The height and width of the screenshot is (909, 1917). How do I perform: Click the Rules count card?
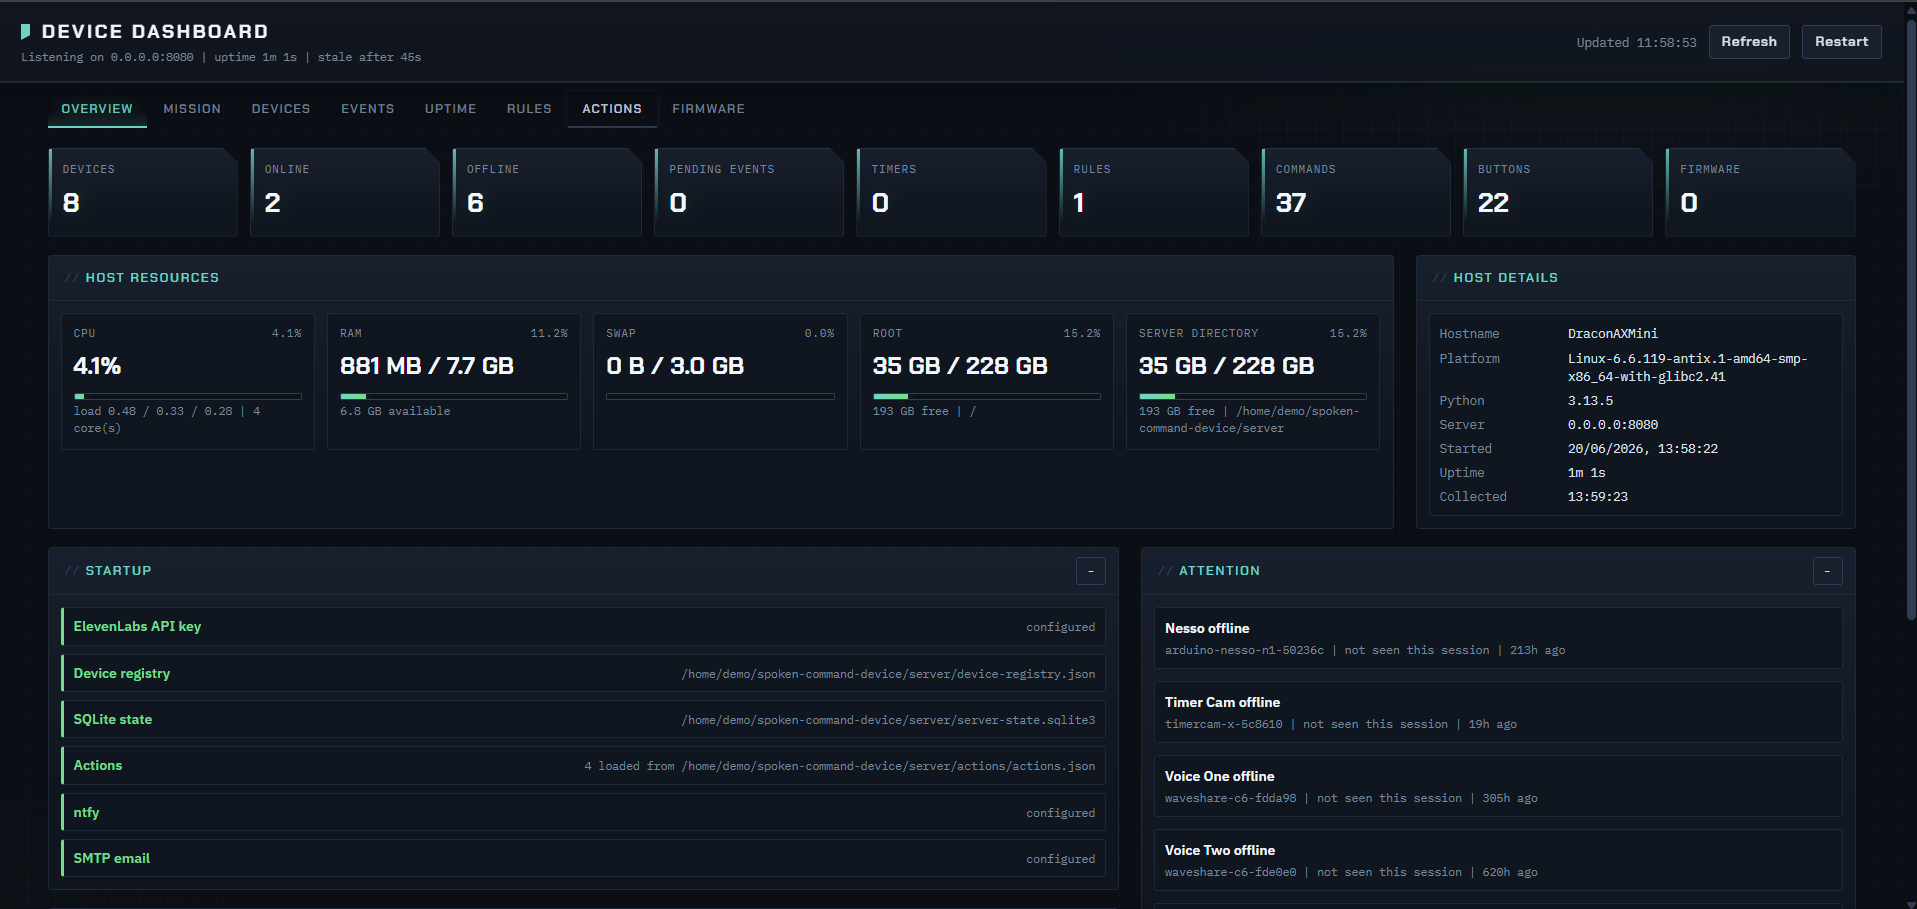1154,192
